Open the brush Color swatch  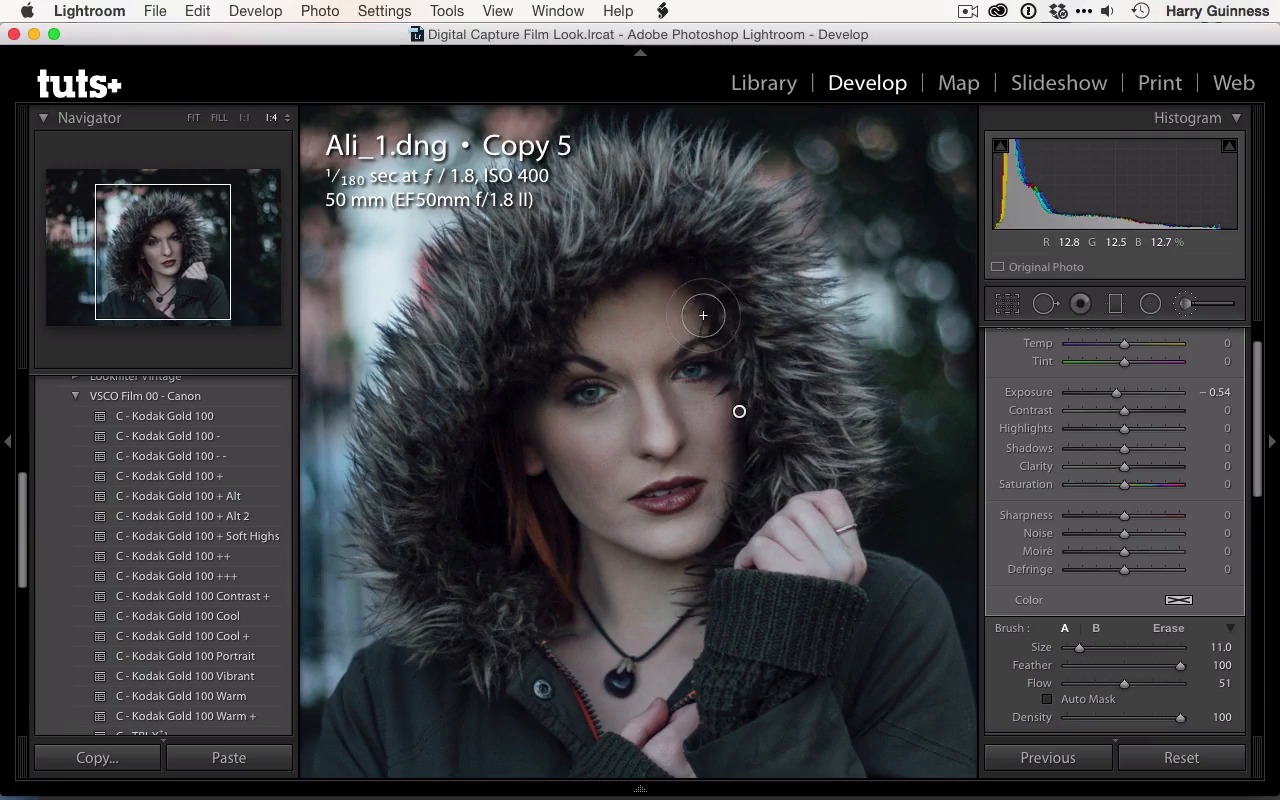point(1178,600)
